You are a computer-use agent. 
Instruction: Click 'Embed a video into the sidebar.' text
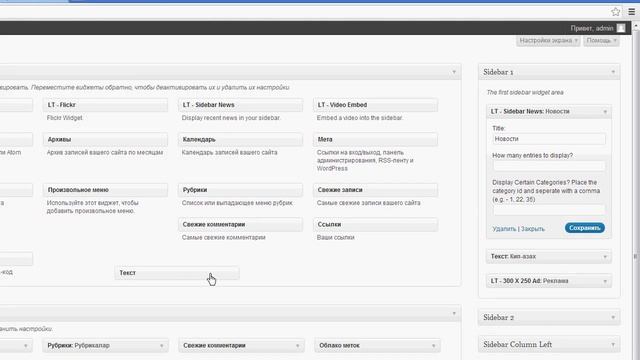[360, 118]
